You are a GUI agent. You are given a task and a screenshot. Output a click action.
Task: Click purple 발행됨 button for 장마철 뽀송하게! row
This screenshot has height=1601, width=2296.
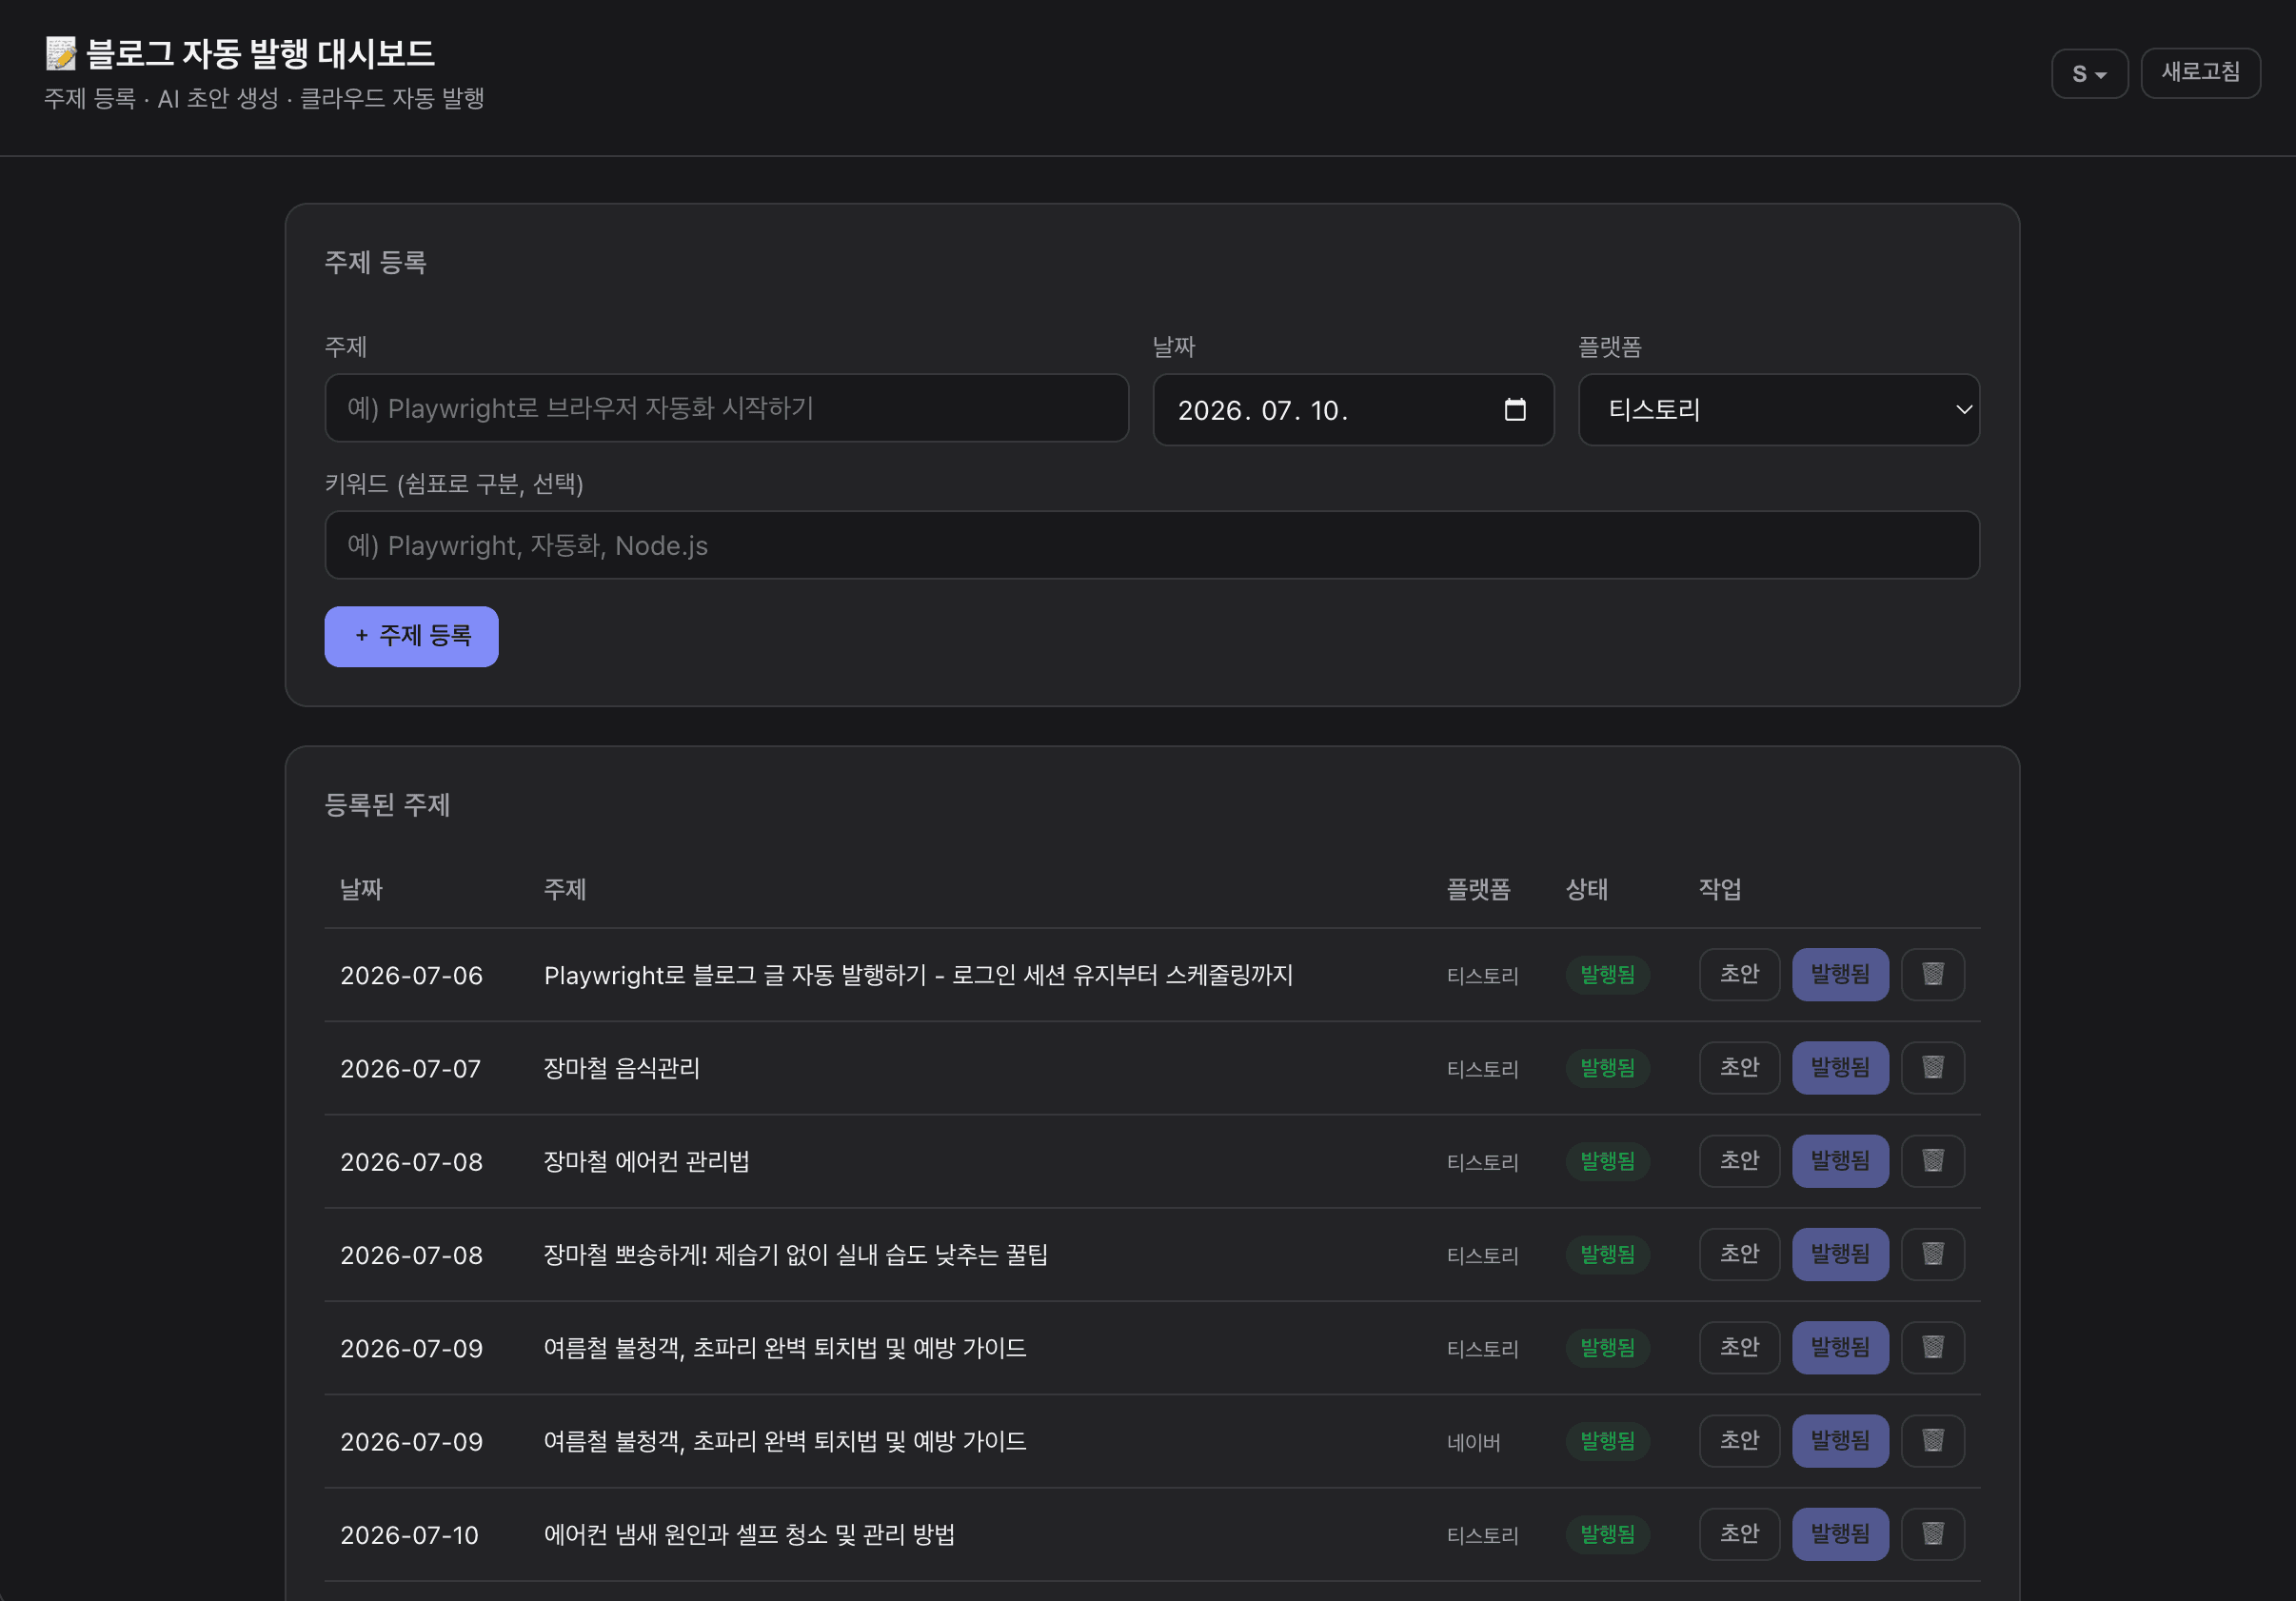[1840, 1254]
